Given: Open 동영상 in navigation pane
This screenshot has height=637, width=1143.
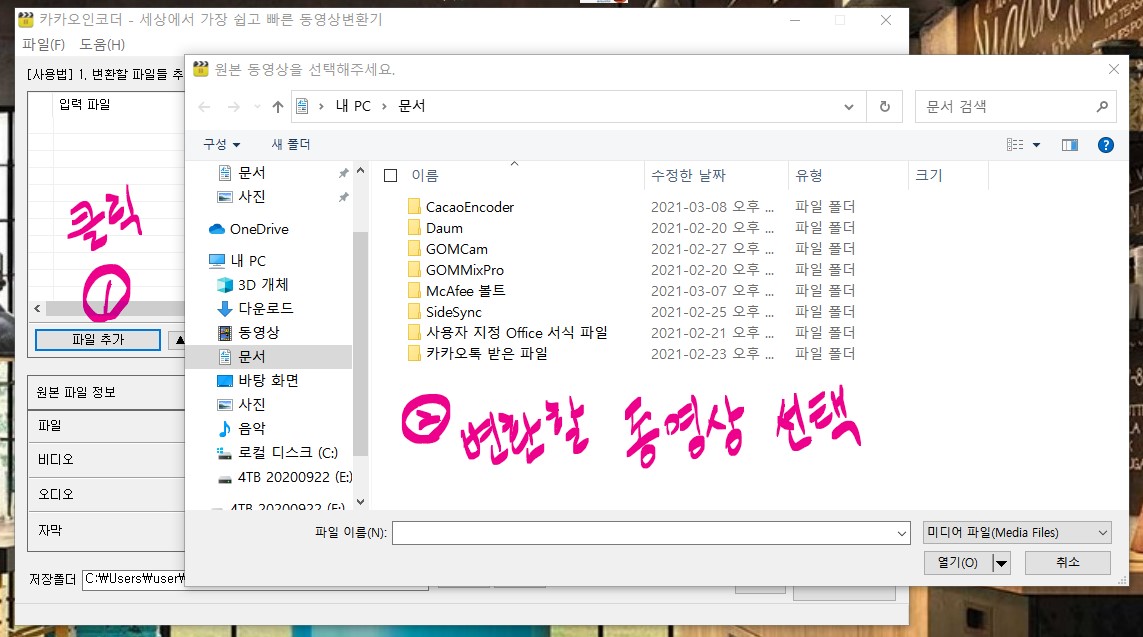Looking at the screenshot, I should [259, 332].
